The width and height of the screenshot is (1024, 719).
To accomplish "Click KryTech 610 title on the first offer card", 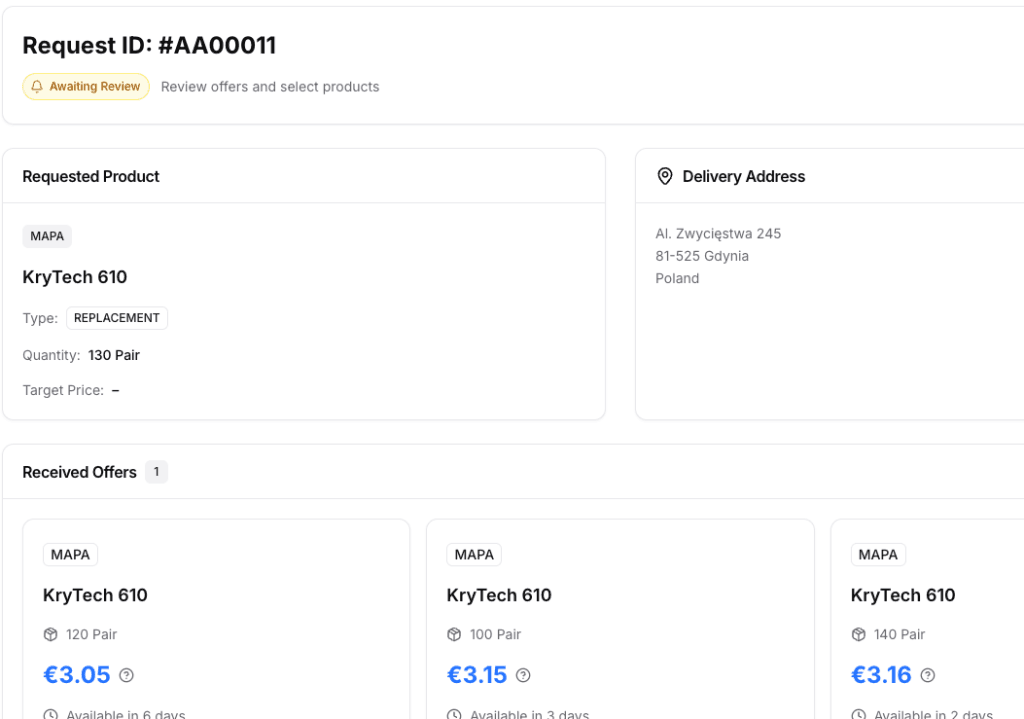I will pos(95,595).
